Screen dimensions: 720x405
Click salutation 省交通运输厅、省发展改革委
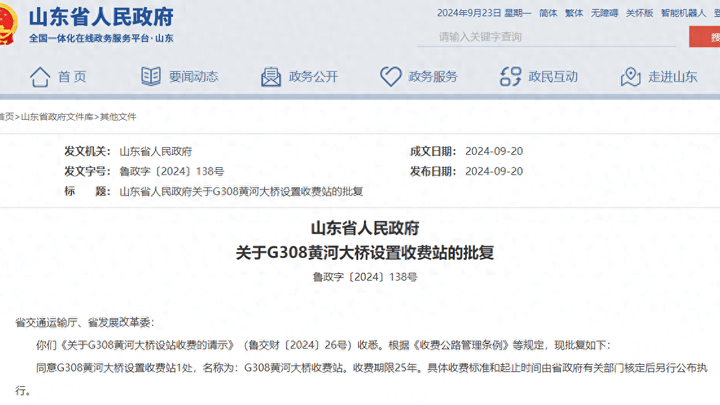point(84,323)
